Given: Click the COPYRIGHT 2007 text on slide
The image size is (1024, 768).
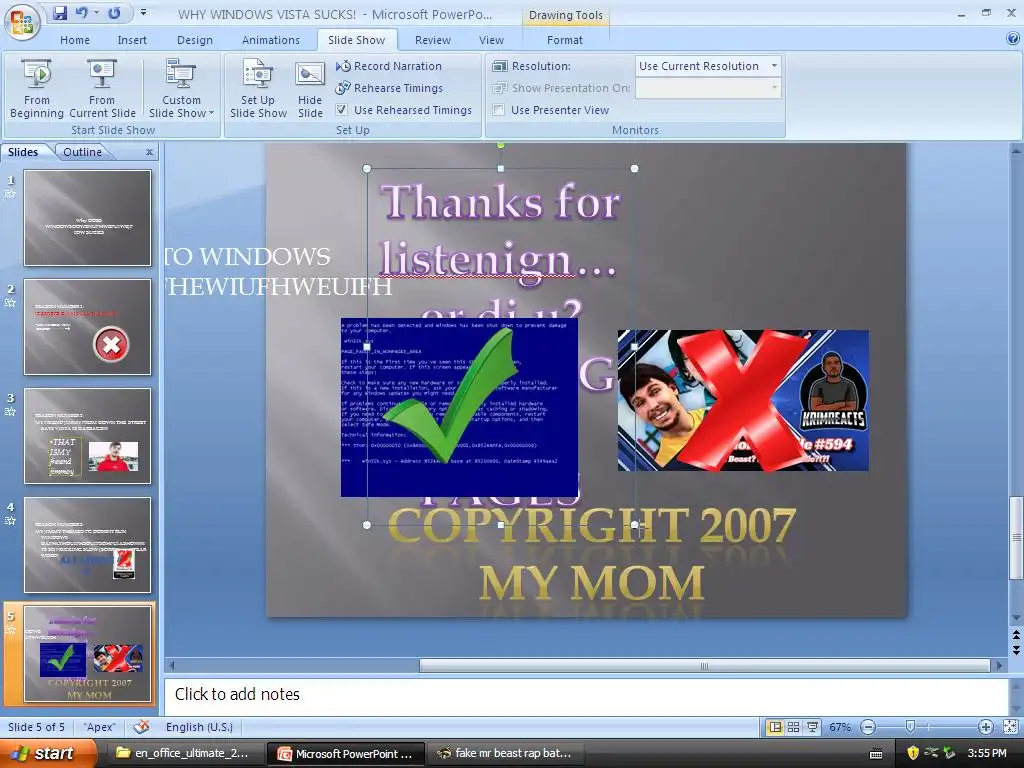Looking at the screenshot, I should (591, 526).
